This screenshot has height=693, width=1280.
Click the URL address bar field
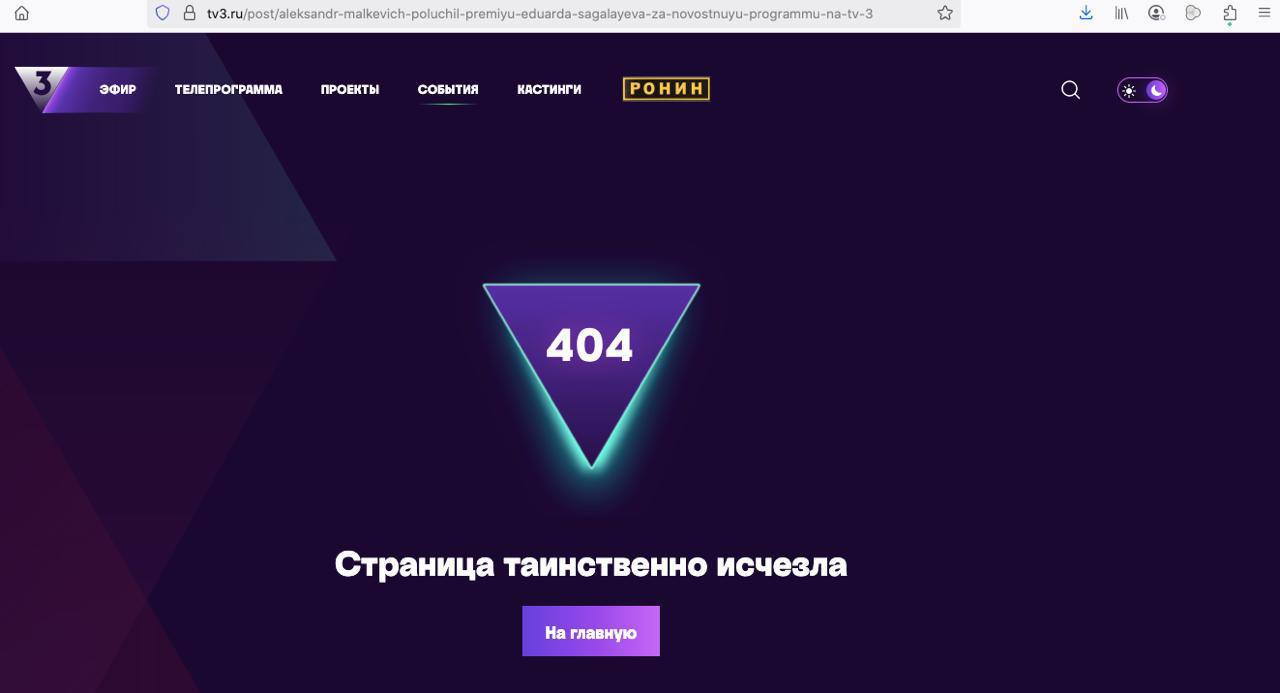(553, 13)
